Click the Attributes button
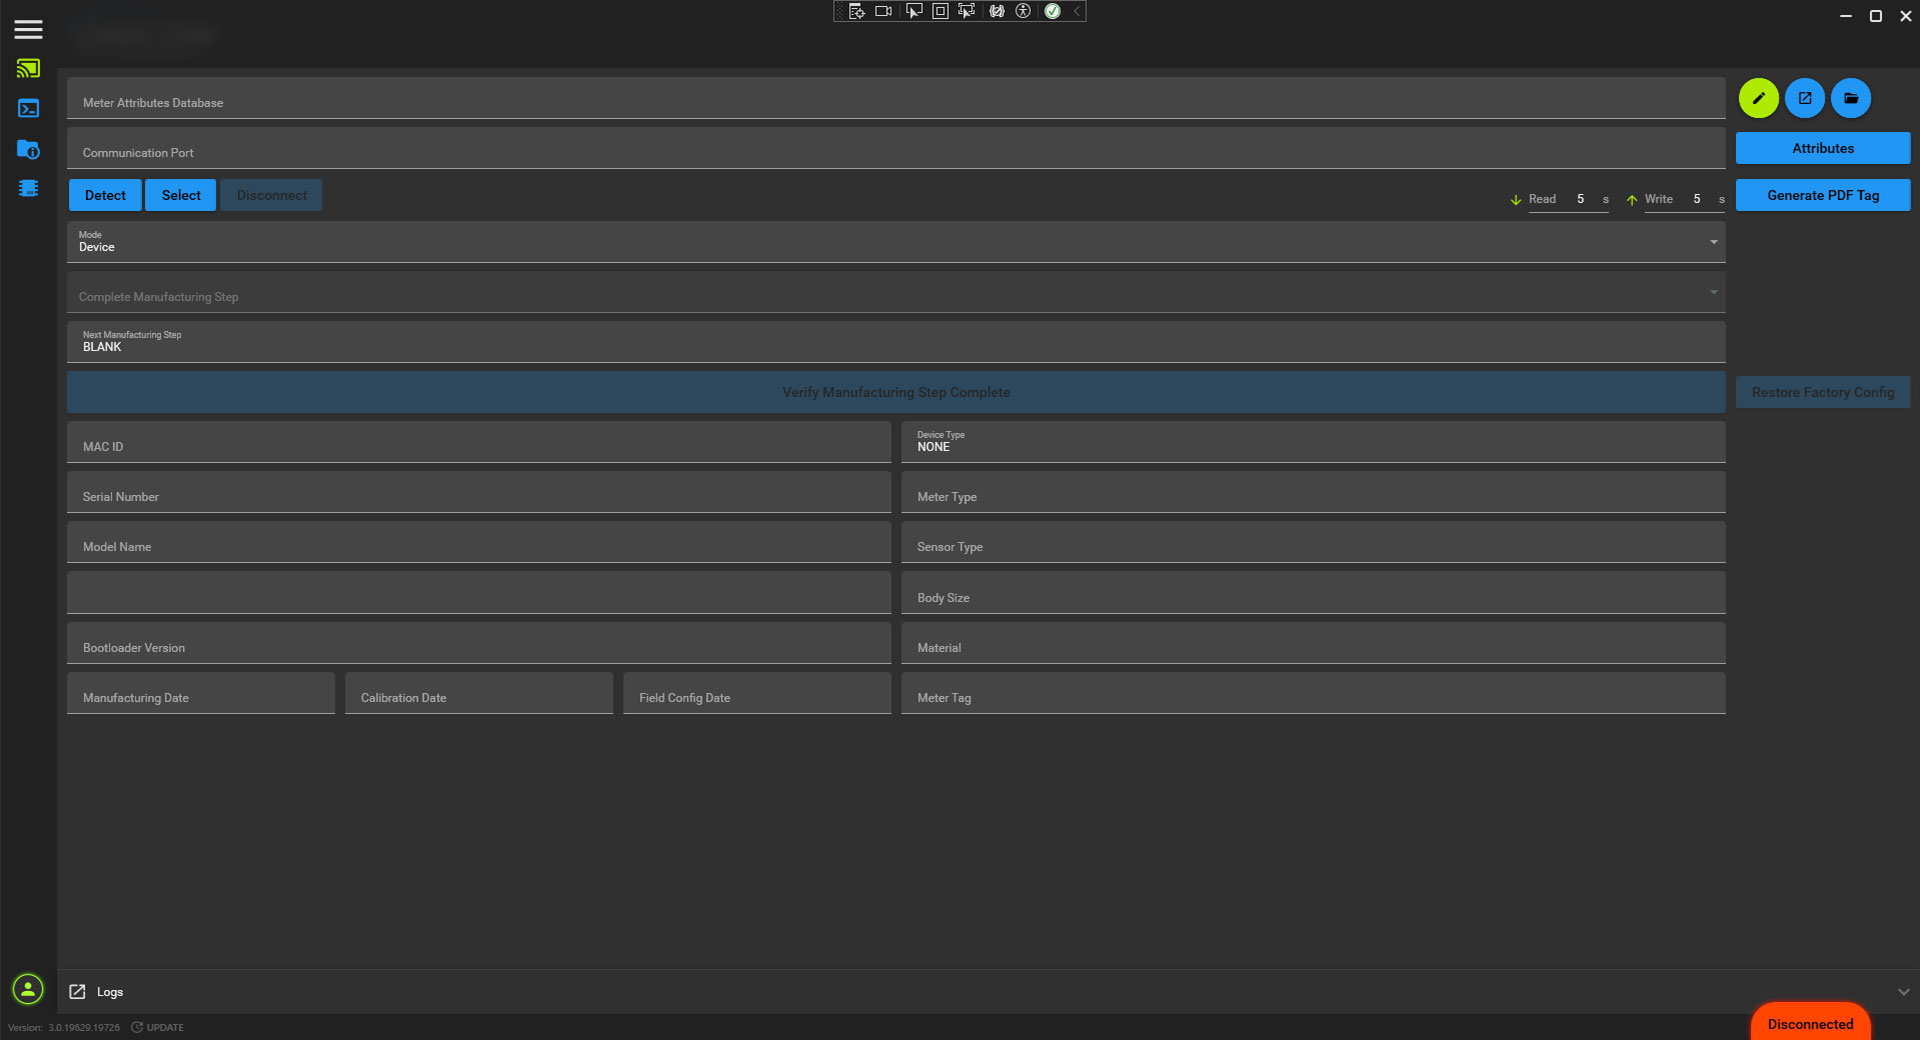 click(x=1822, y=148)
